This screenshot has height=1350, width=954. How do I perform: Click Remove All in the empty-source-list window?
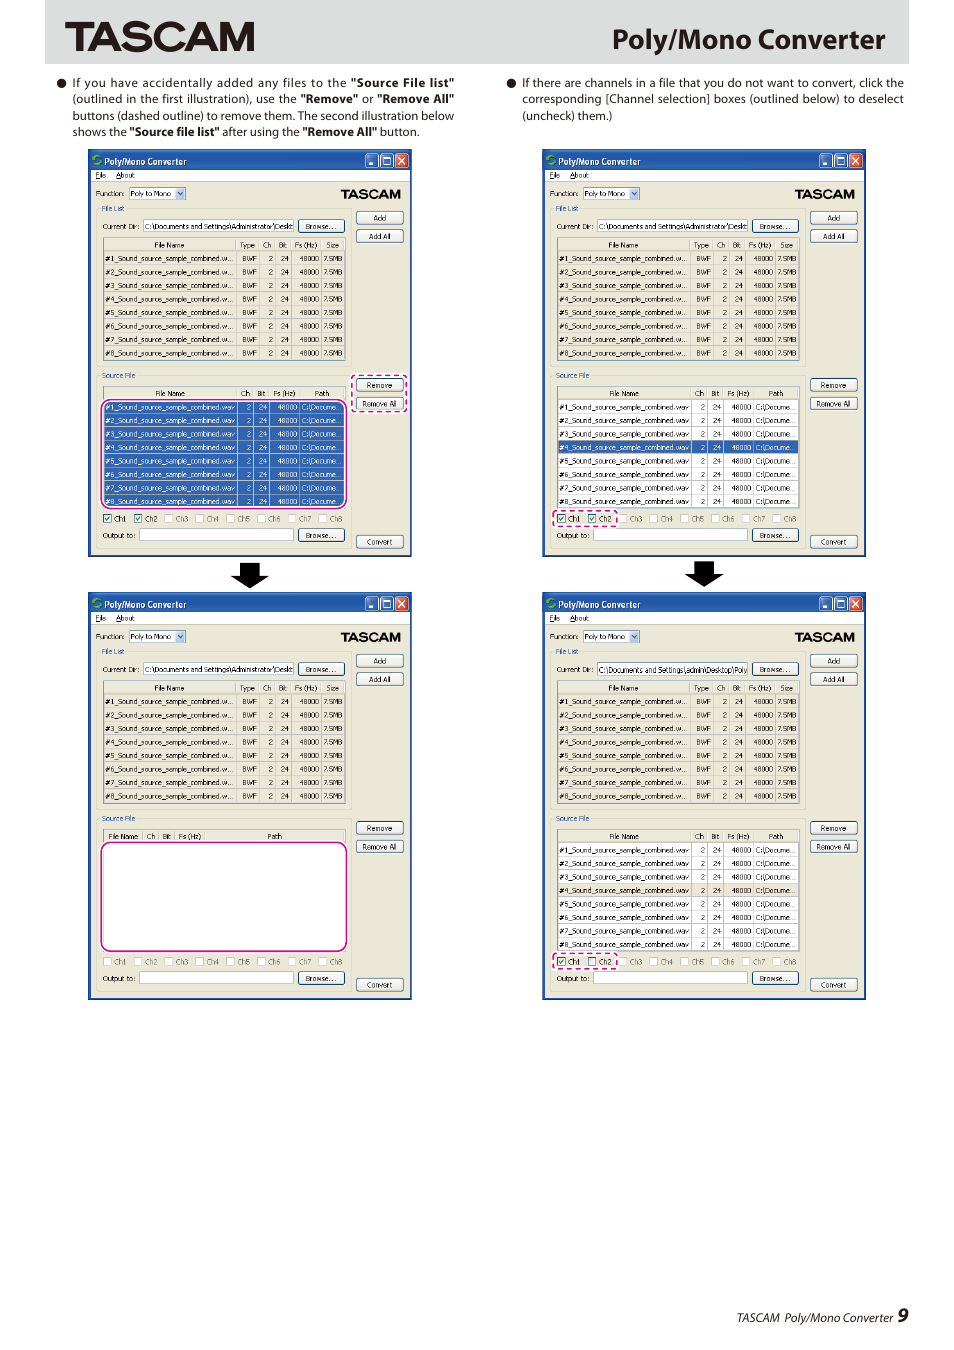(380, 847)
